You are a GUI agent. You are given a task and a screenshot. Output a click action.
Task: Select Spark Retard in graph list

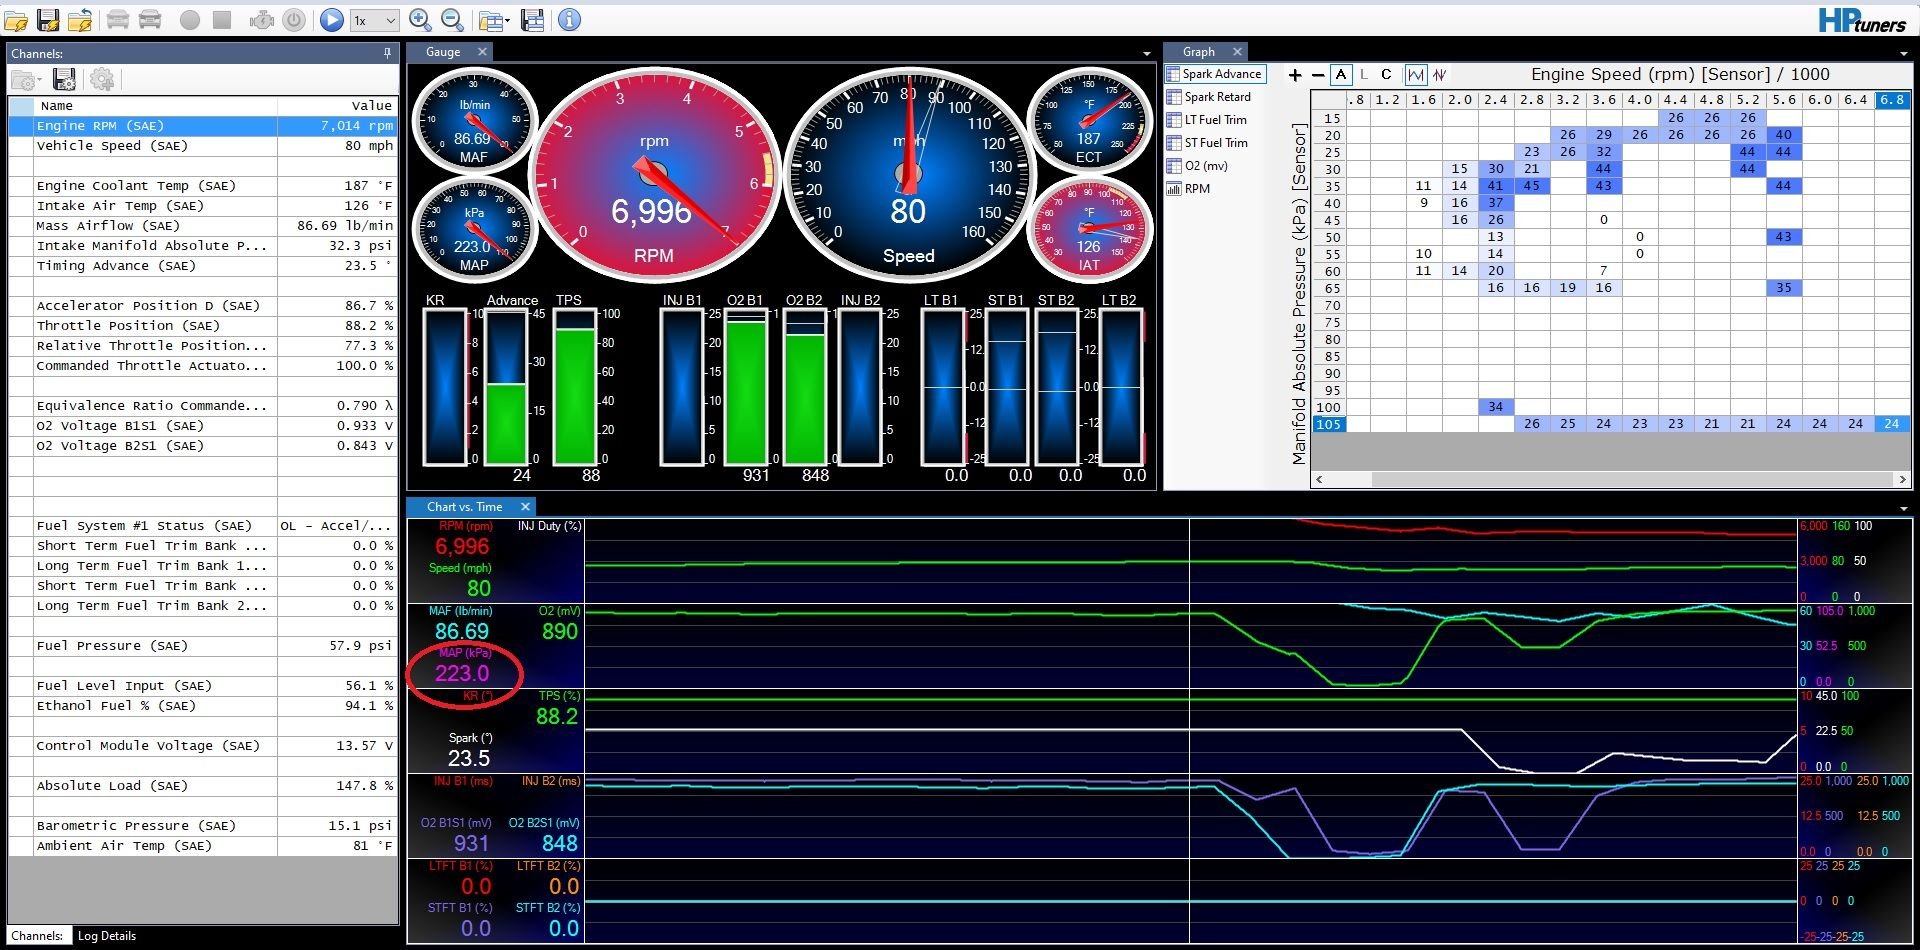[x=1217, y=97]
